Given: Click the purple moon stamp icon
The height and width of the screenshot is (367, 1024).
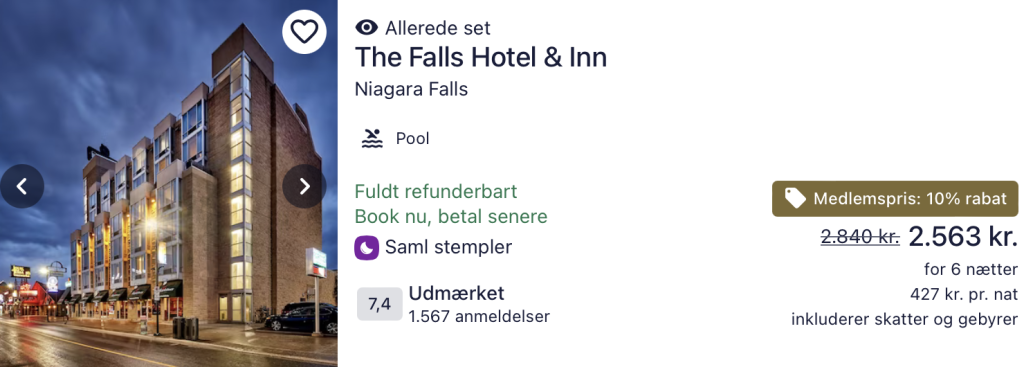Looking at the screenshot, I should point(366,247).
